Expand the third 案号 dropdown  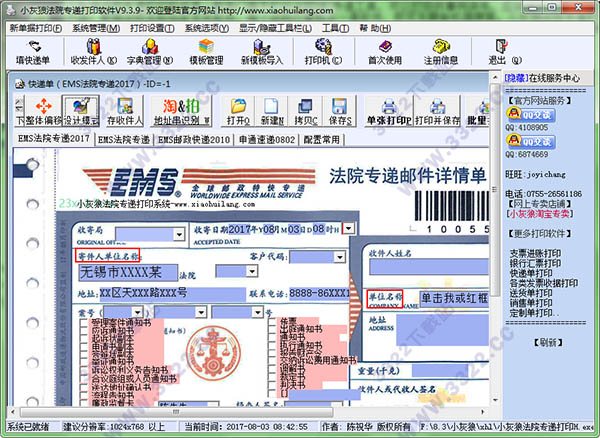(258, 312)
